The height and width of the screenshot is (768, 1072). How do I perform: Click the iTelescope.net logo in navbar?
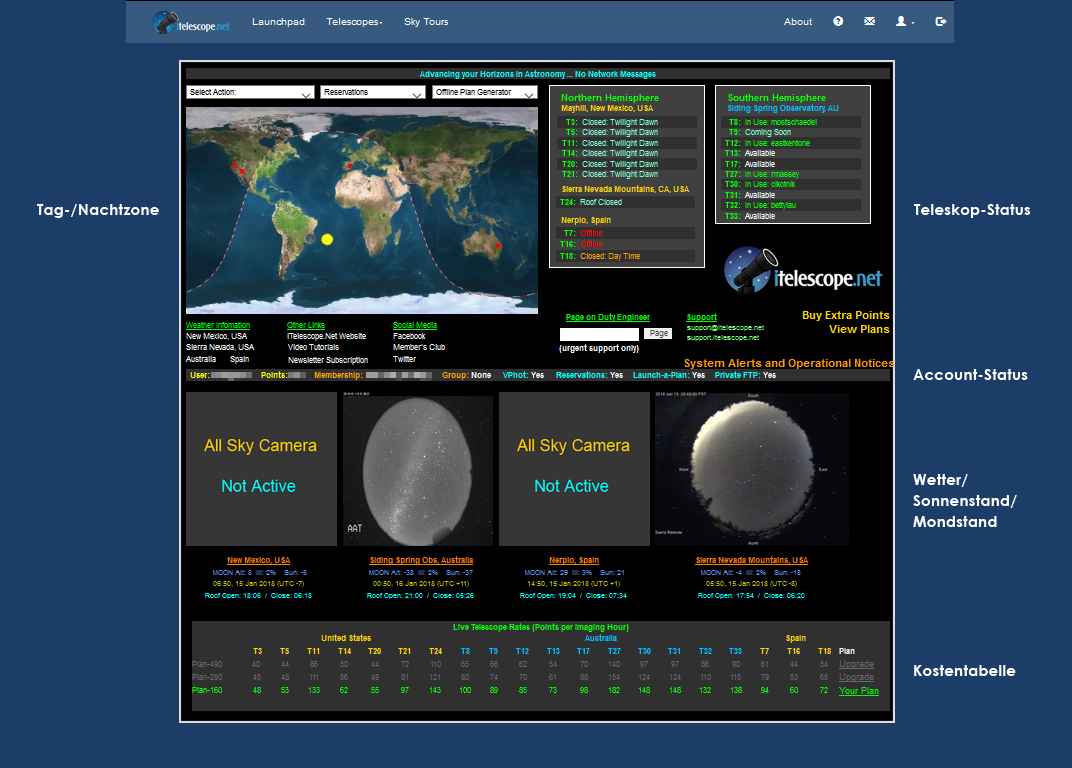coord(191,22)
